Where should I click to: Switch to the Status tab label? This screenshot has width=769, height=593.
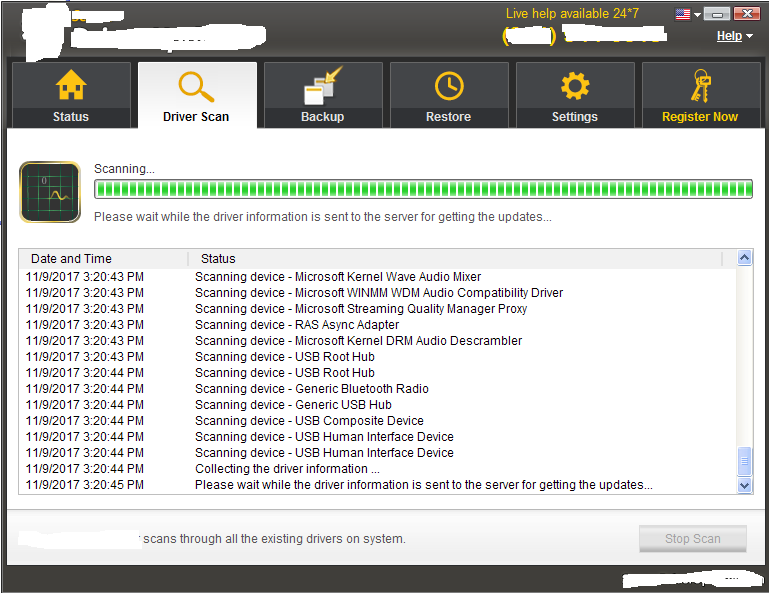click(x=71, y=117)
